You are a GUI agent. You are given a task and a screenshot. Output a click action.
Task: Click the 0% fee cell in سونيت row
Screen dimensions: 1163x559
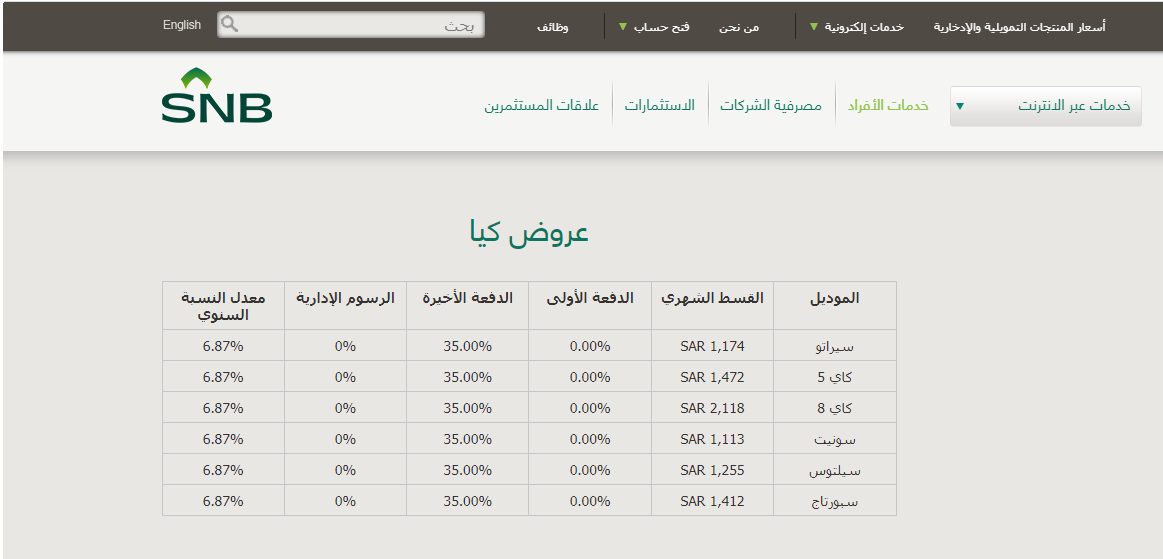coord(346,440)
